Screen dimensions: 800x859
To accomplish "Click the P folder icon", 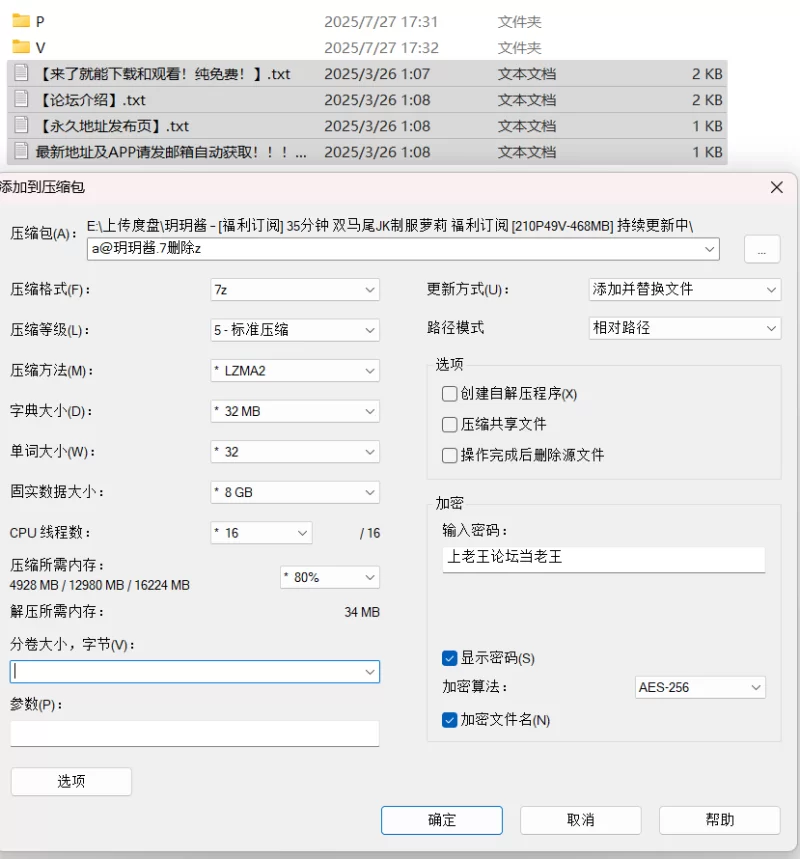I will coord(21,21).
